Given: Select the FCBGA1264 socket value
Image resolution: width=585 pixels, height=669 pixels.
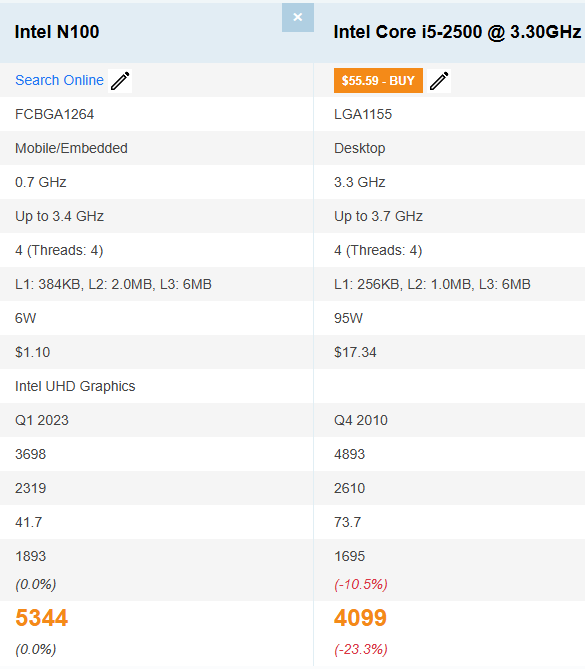Looking at the screenshot, I should pos(54,114).
